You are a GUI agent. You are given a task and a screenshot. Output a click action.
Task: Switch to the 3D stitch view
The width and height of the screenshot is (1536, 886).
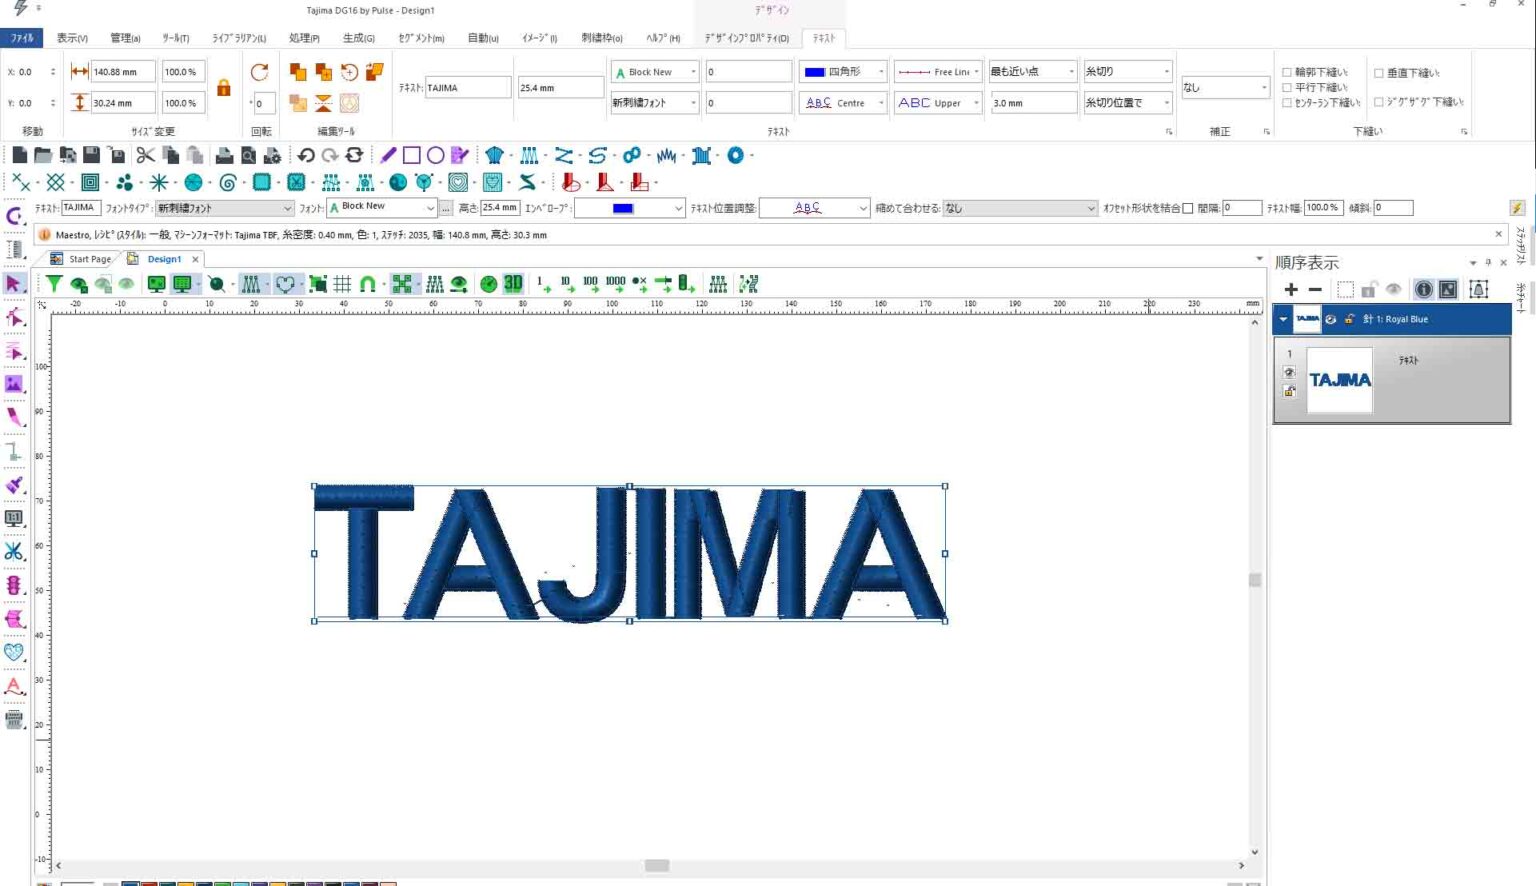pos(512,284)
